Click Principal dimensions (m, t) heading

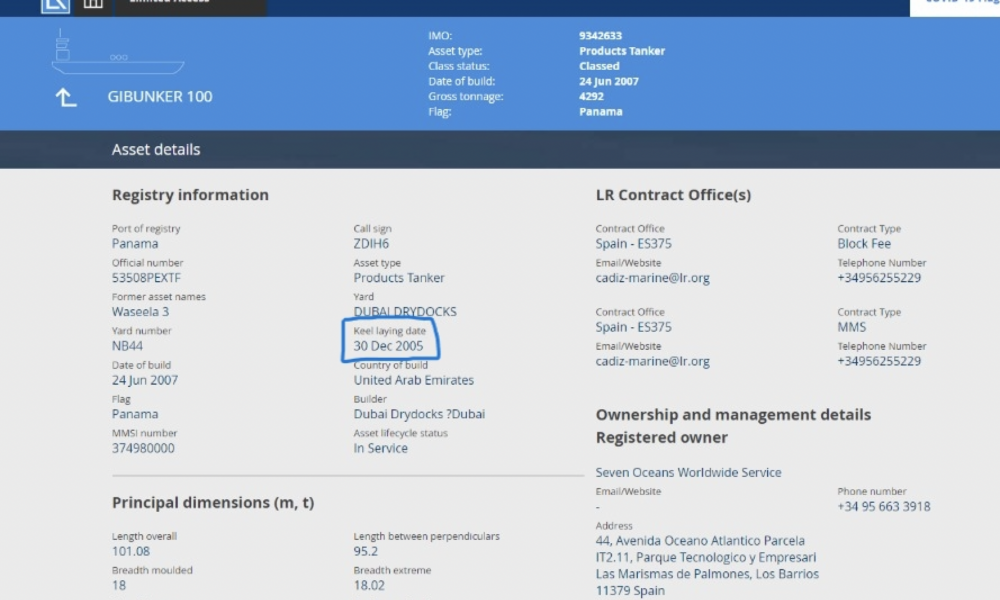tap(213, 502)
